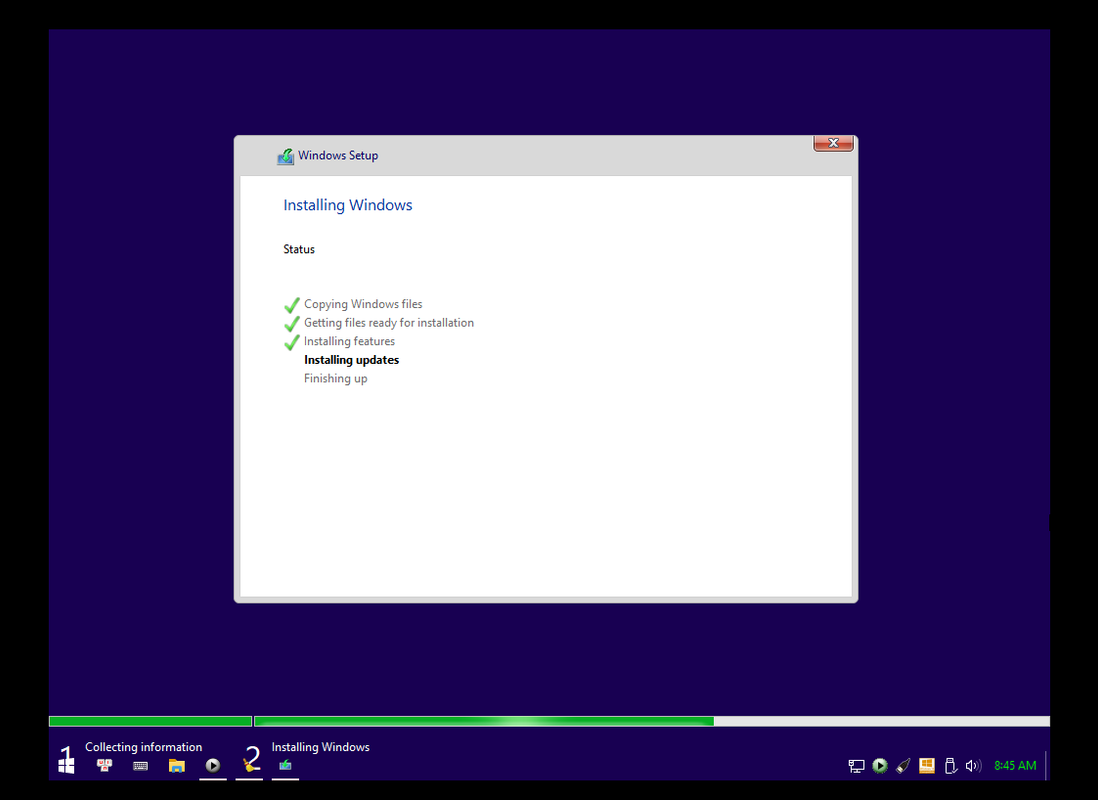The image size is (1098, 800).
Task: Open the safely remove hardware USB icon
Action: [x=950, y=766]
